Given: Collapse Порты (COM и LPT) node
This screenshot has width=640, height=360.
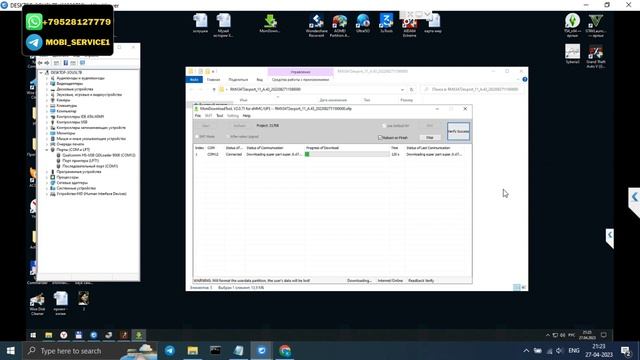Looking at the screenshot, I should click(47, 150).
